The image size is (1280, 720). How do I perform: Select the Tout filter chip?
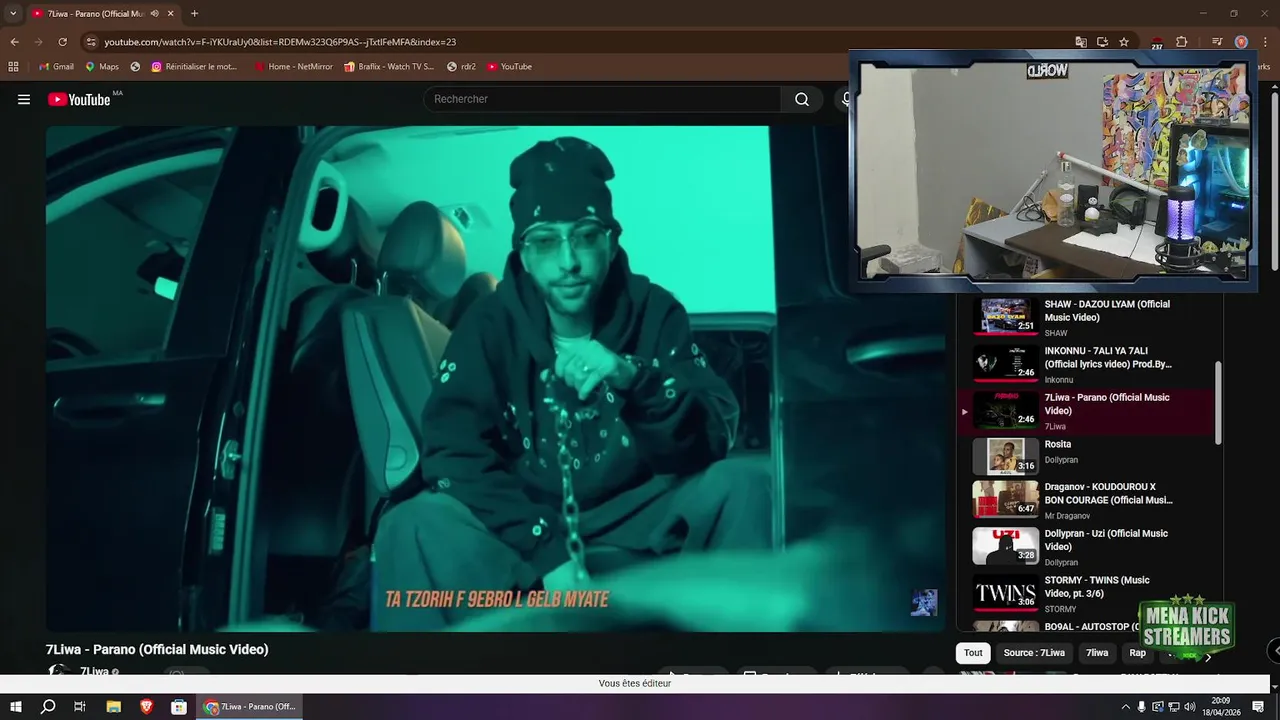coord(973,653)
